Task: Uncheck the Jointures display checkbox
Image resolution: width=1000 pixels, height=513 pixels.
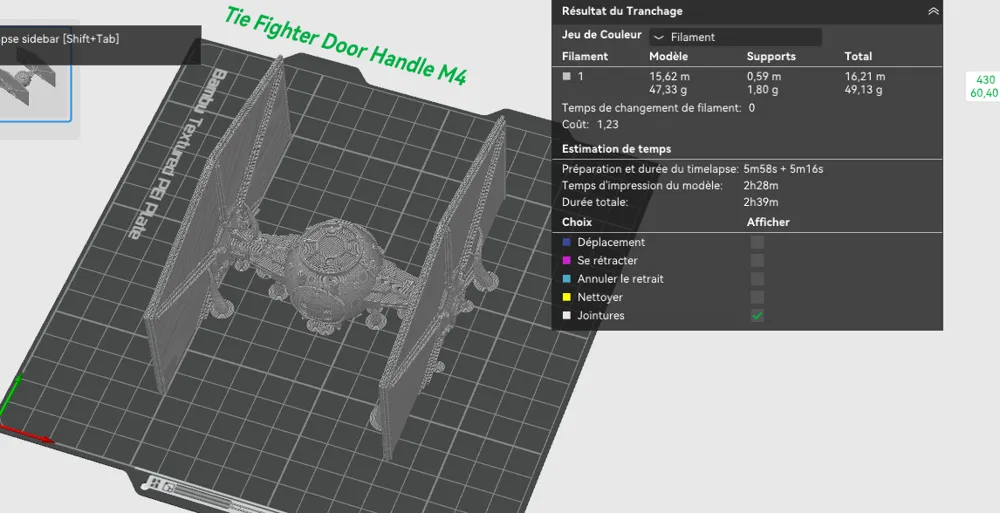Action: point(757,315)
